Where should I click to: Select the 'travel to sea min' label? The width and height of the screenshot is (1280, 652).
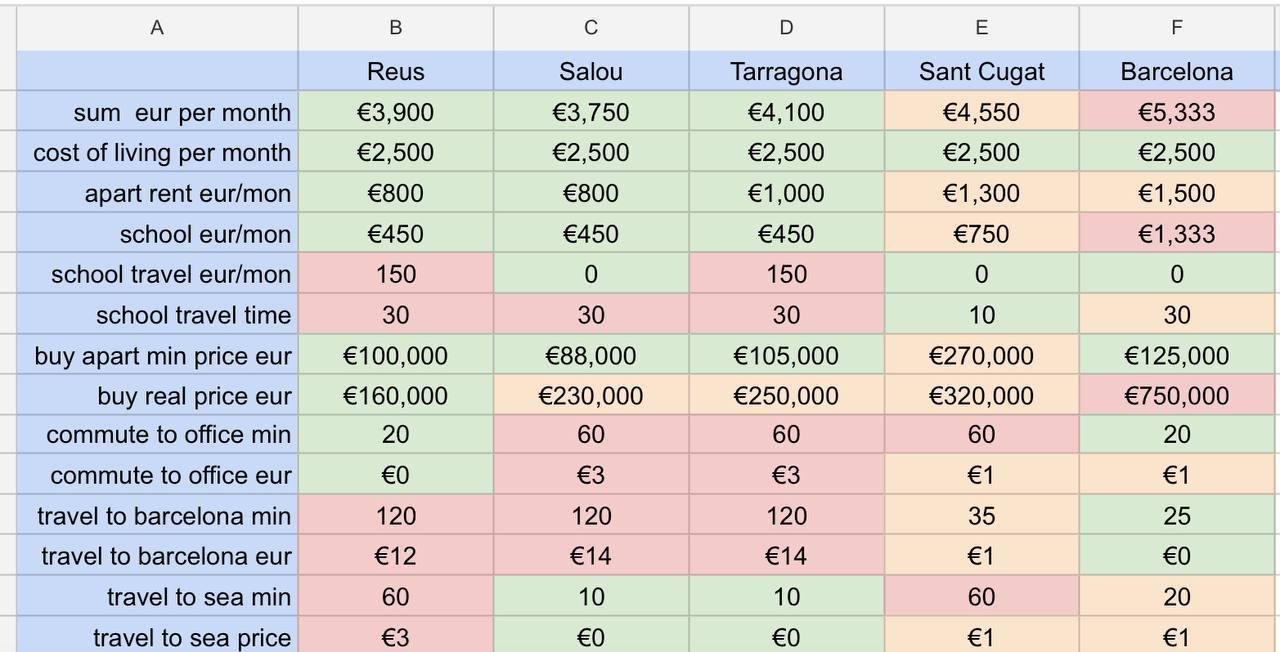pyautogui.click(x=157, y=597)
